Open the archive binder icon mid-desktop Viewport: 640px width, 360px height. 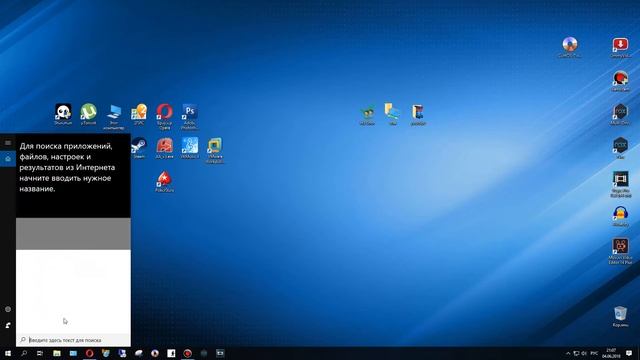(x=418, y=114)
